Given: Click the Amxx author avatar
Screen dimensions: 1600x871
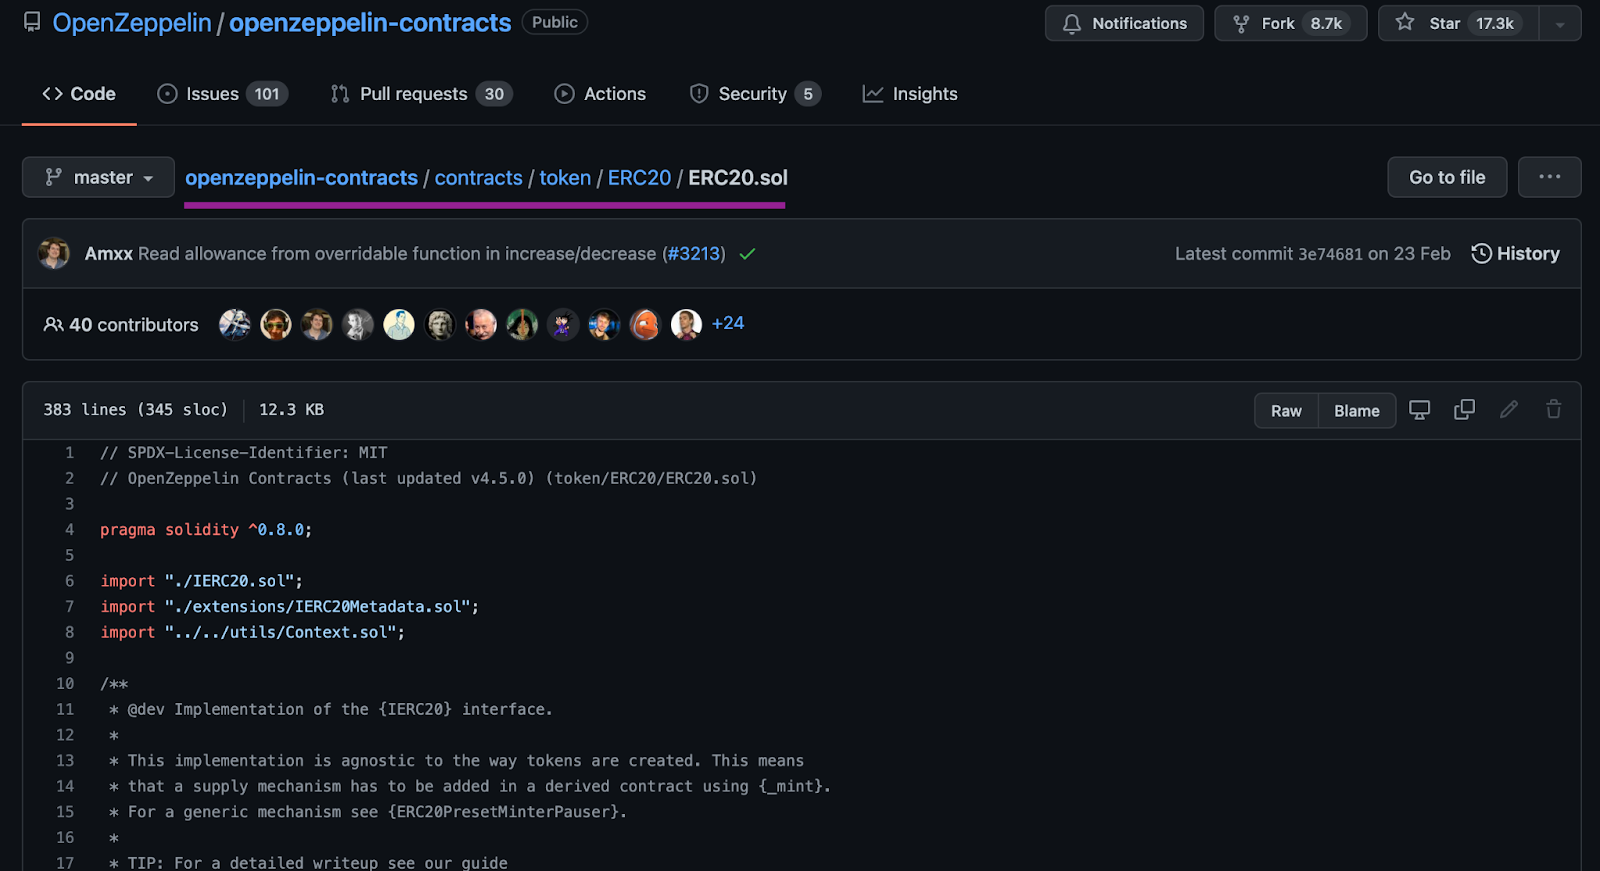Looking at the screenshot, I should 54,254.
